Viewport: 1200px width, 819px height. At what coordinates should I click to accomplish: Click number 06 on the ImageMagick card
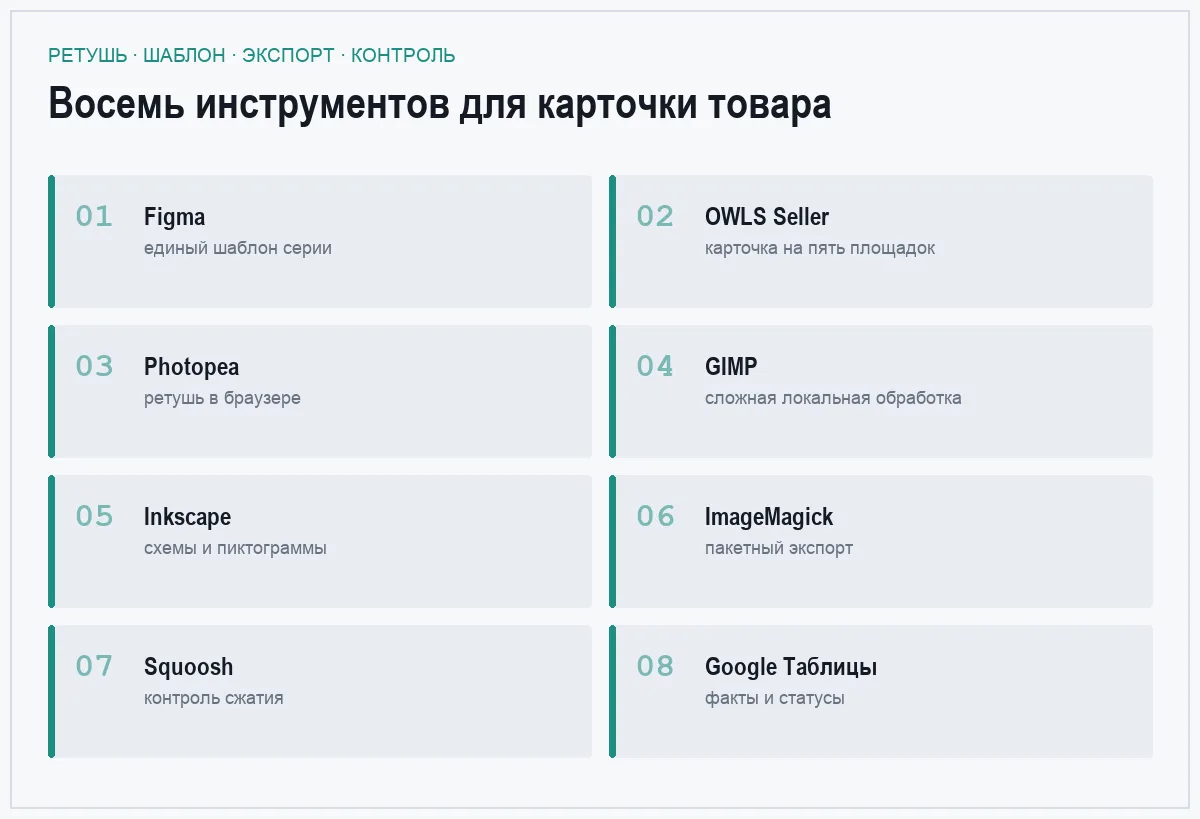pos(656,516)
